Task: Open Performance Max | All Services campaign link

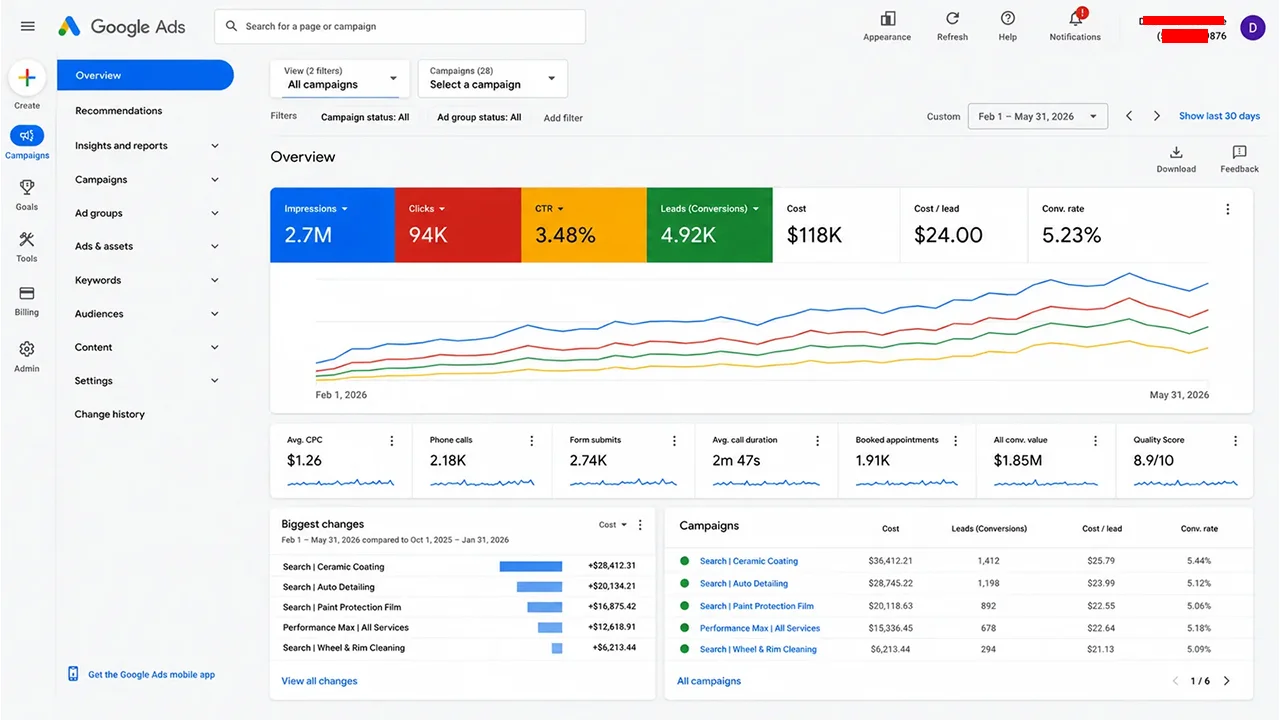Action: point(759,628)
